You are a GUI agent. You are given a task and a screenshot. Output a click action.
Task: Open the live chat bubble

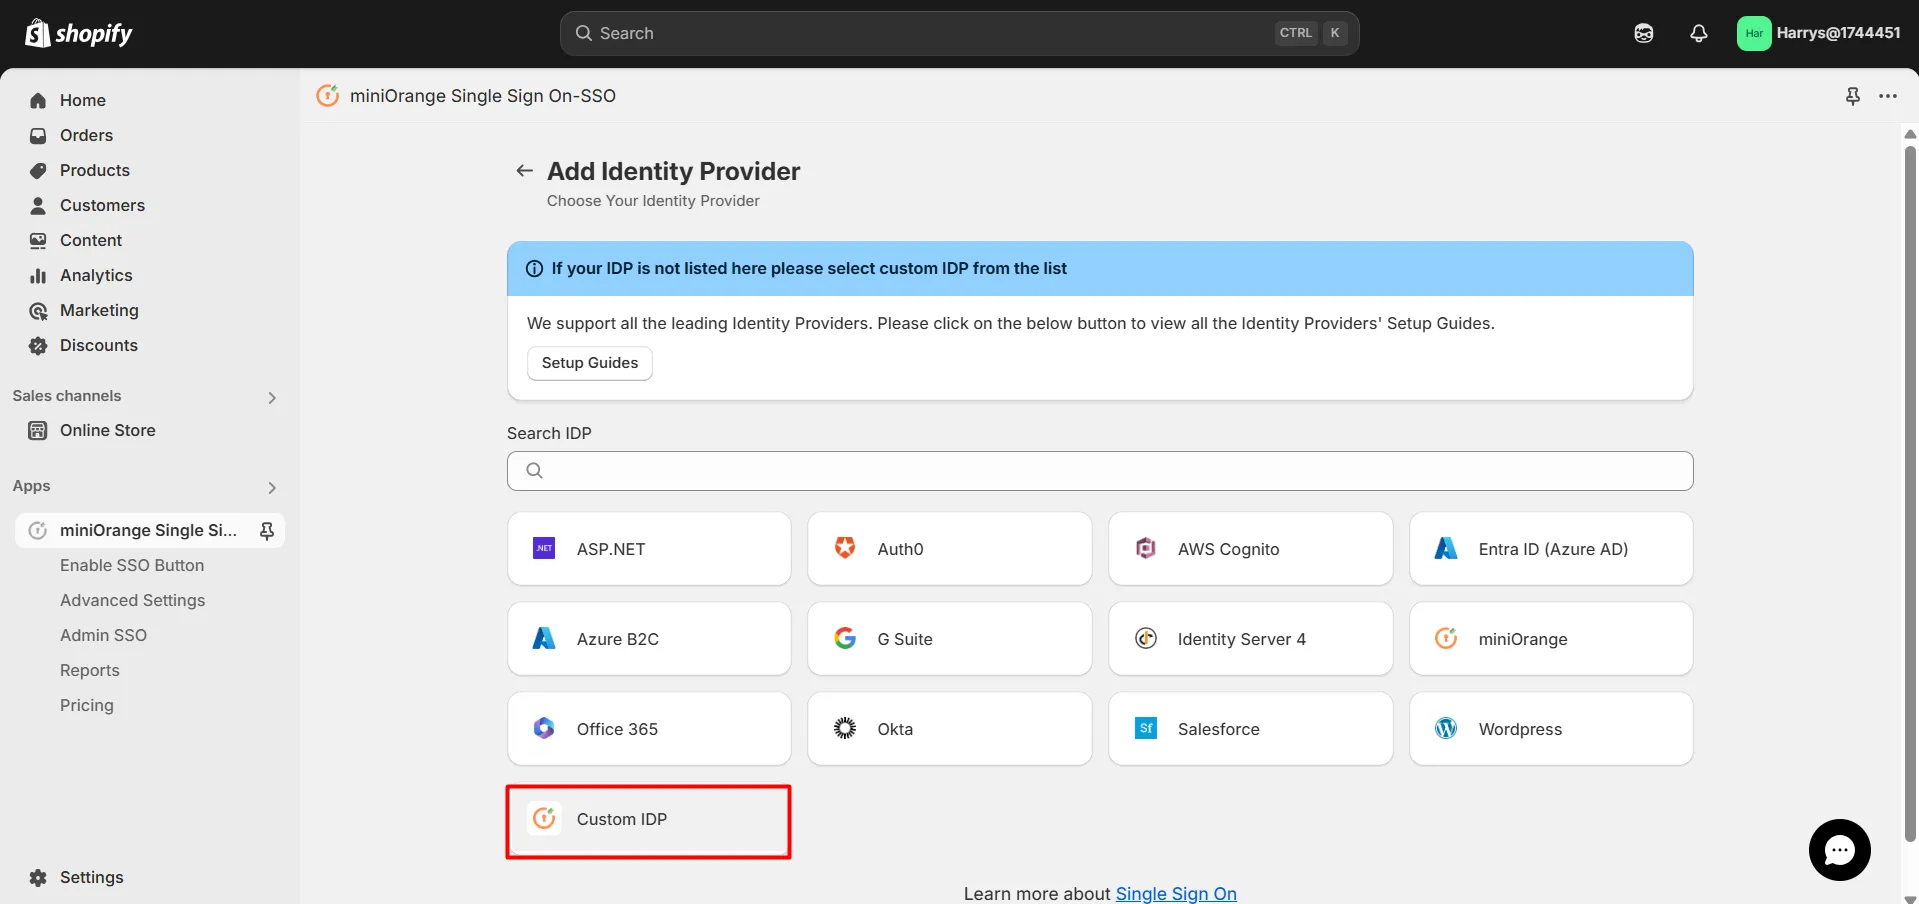[x=1839, y=850]
